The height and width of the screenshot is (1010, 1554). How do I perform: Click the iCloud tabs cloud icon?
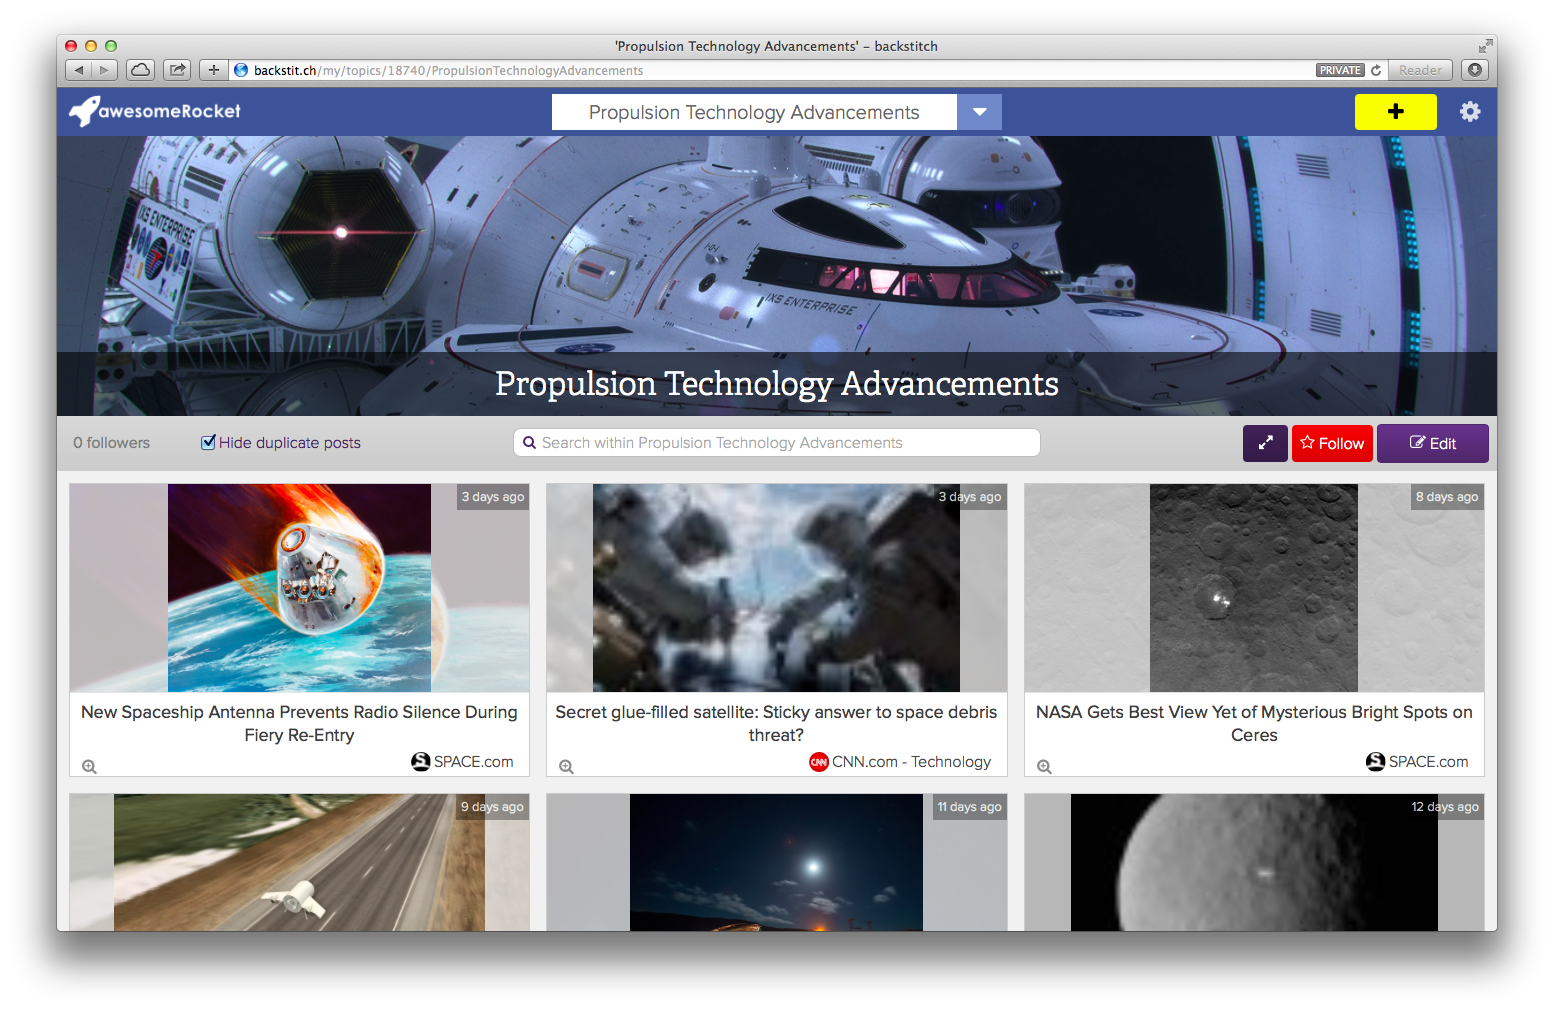pos(141,70)
